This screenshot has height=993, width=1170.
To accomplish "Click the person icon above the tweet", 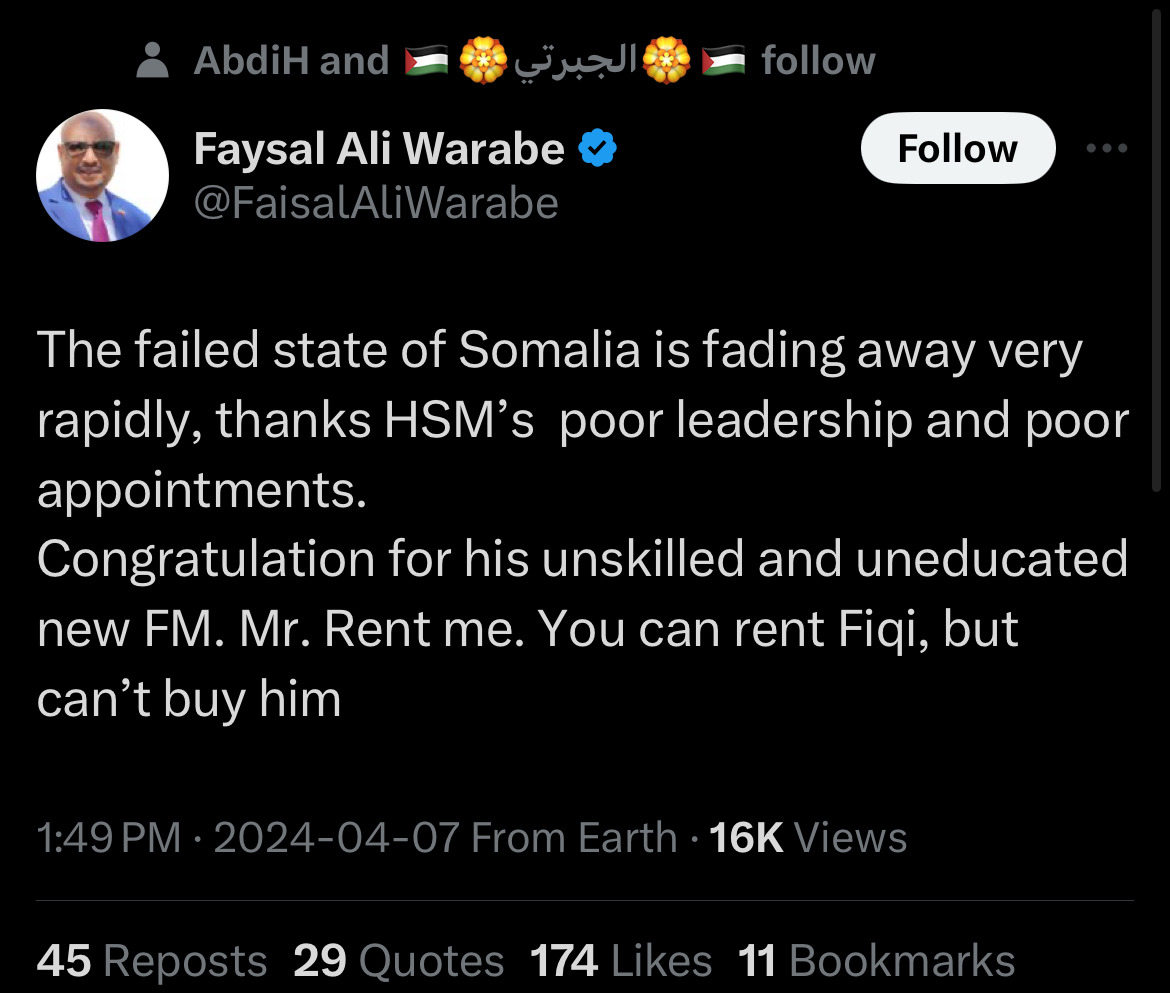I will coord(151,61).
